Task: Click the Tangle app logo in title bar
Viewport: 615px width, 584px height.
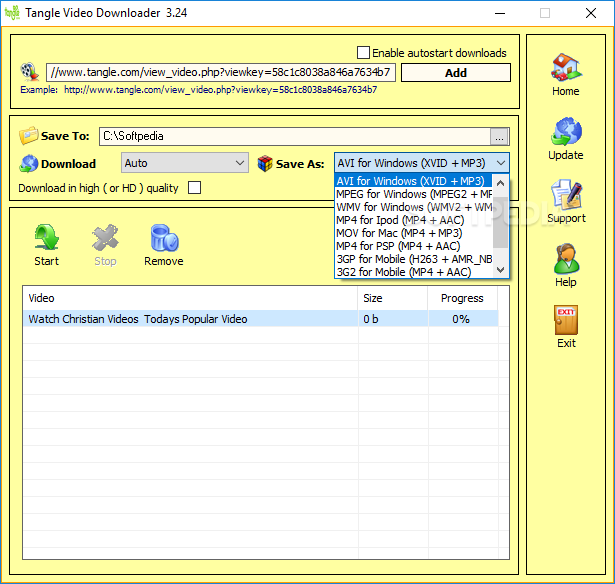Action: 12,13
